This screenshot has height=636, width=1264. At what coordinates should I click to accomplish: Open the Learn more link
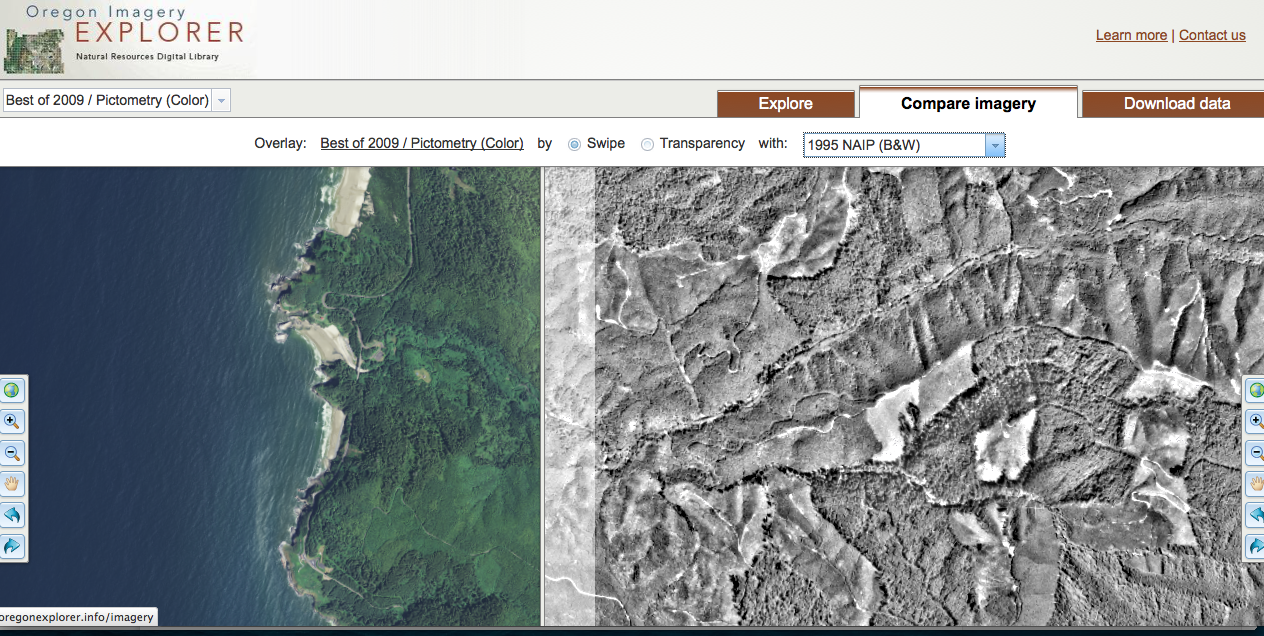[x=1131, y=35]
